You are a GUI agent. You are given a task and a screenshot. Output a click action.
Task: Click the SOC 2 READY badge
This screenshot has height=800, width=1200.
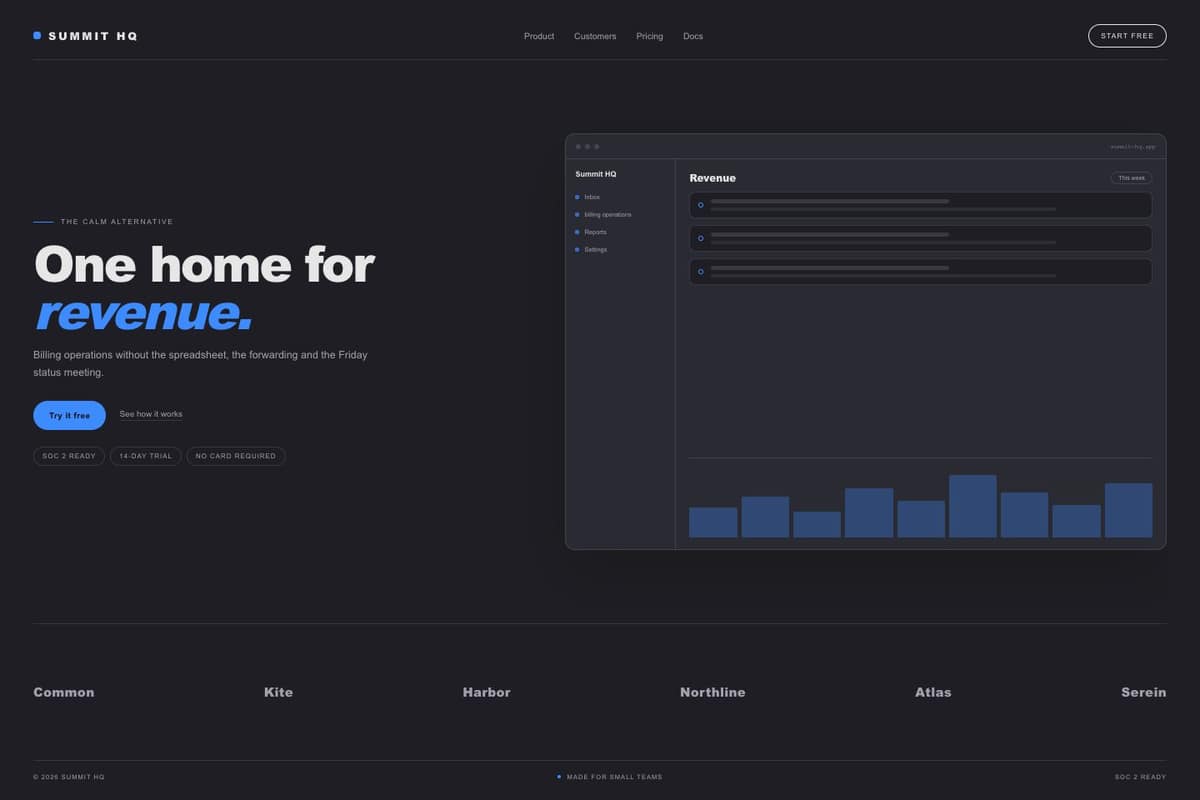(x=69, y=456)
